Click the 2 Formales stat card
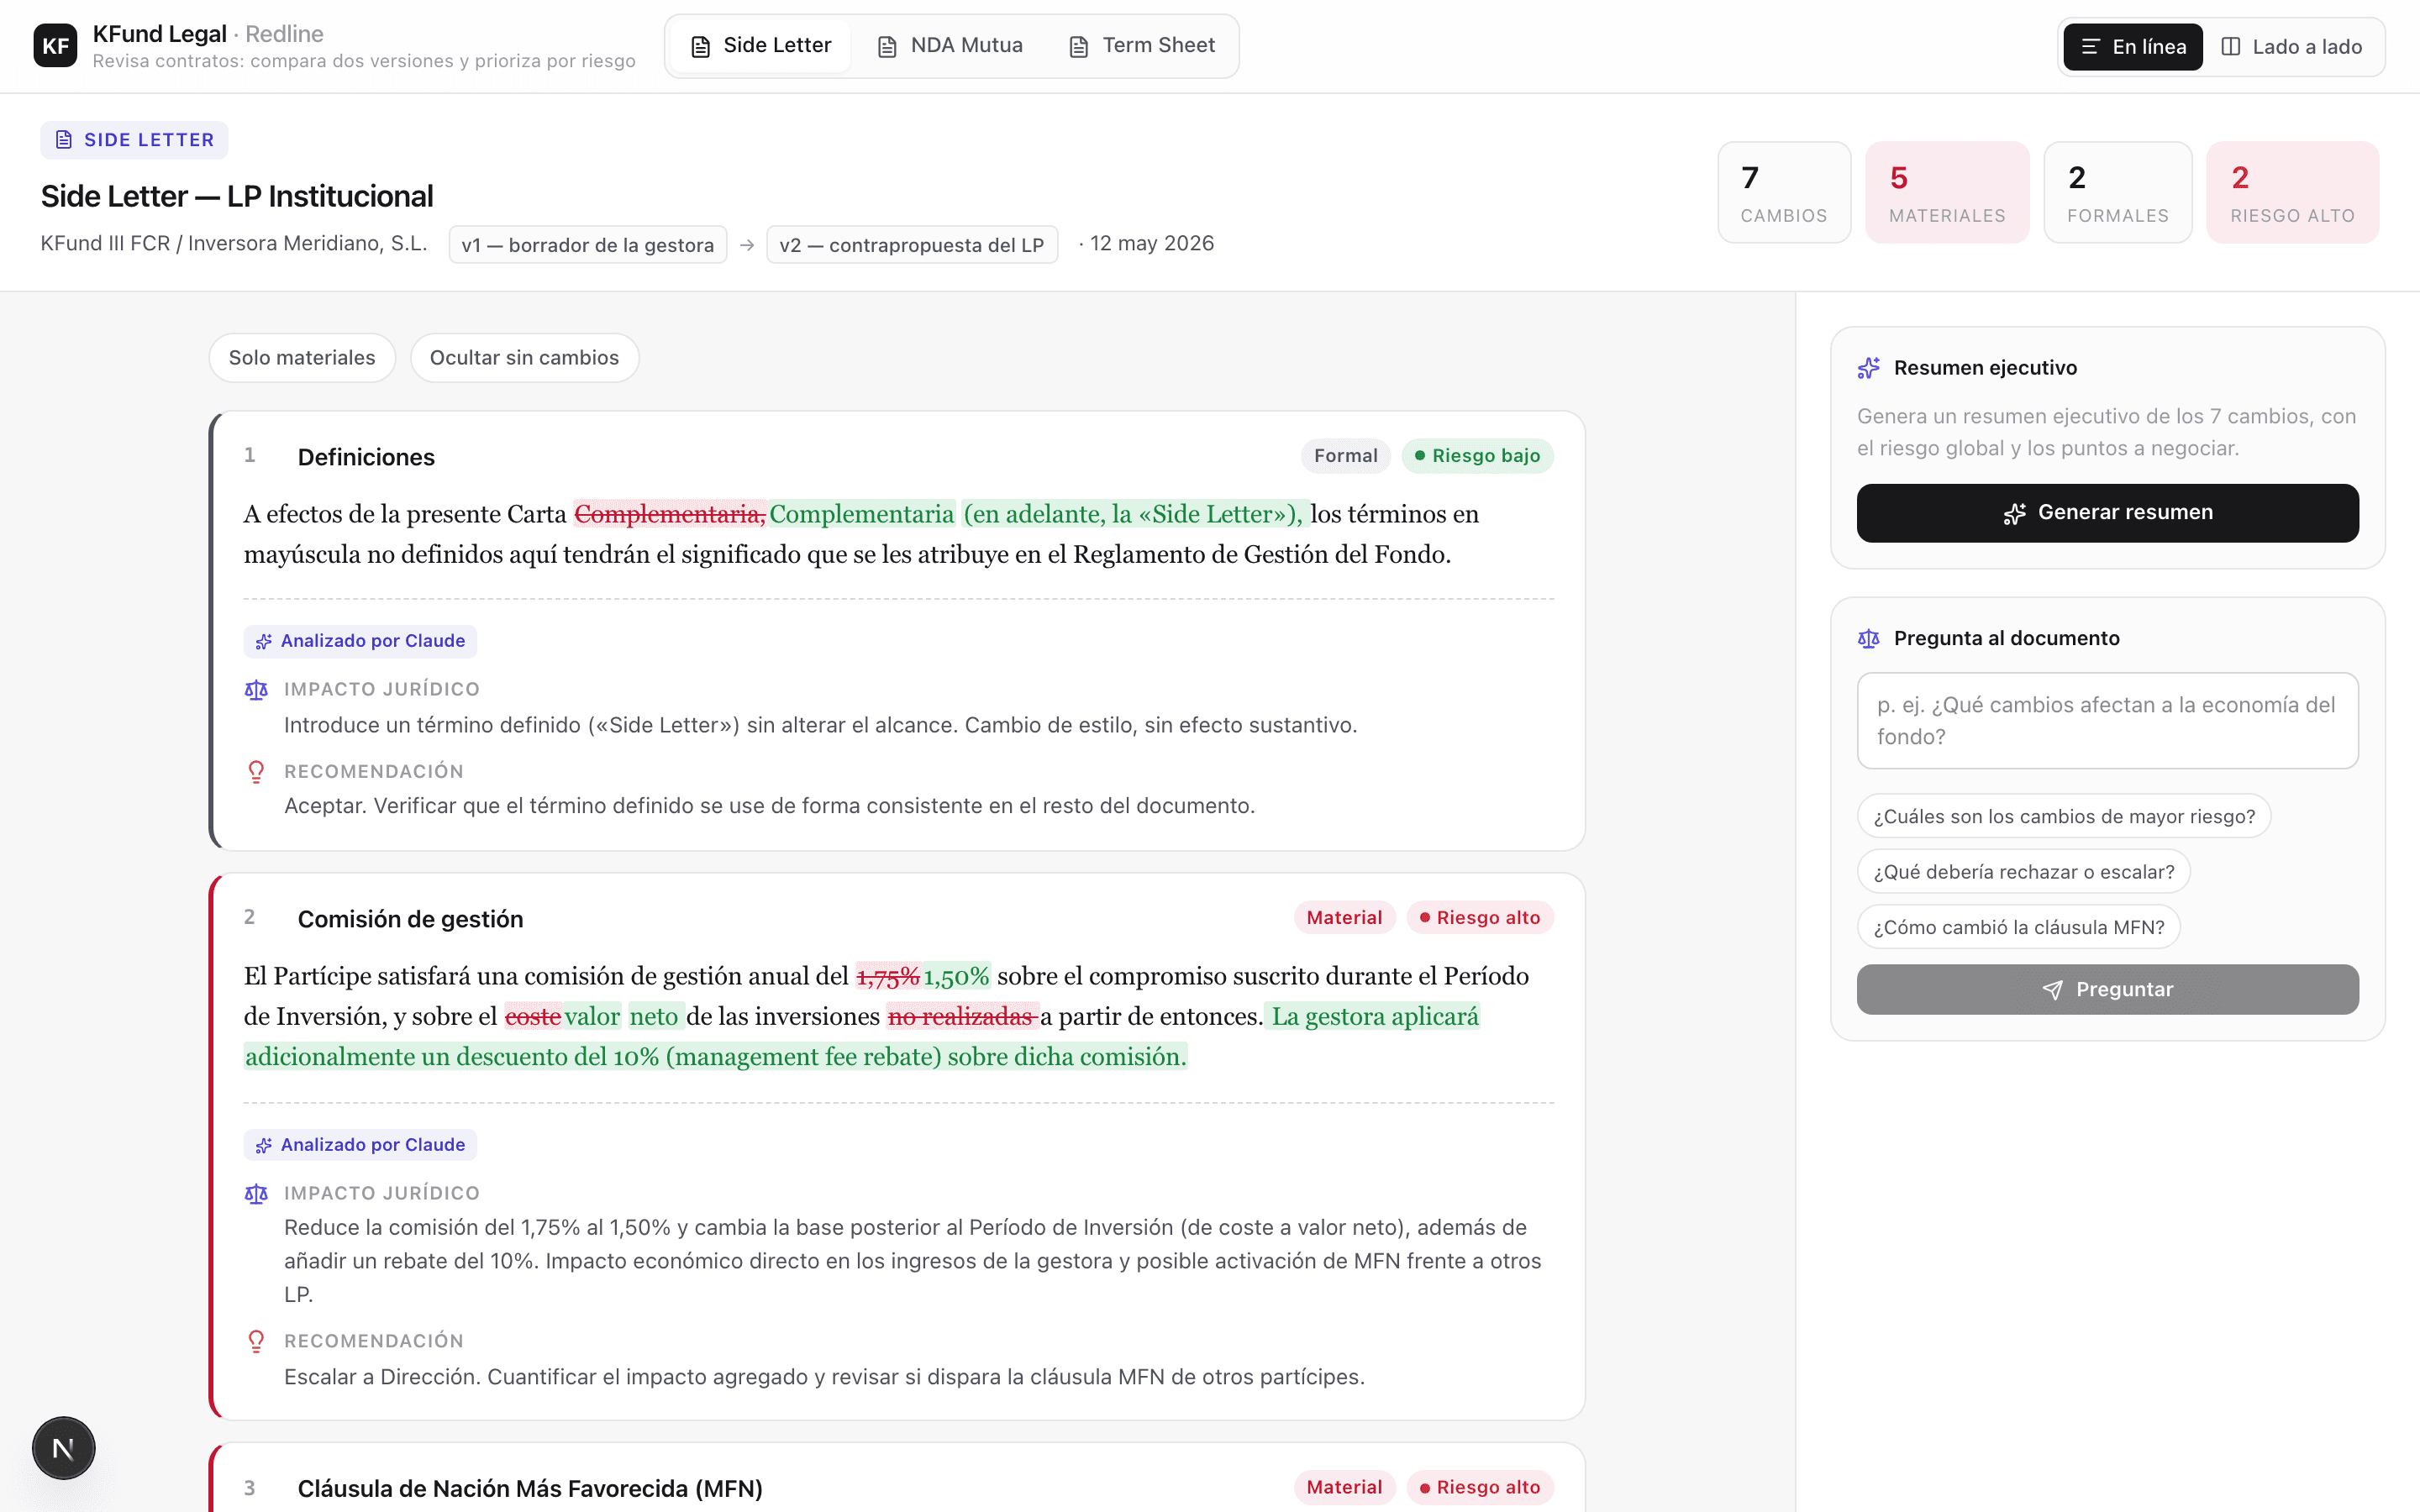 click(2118, 192)
